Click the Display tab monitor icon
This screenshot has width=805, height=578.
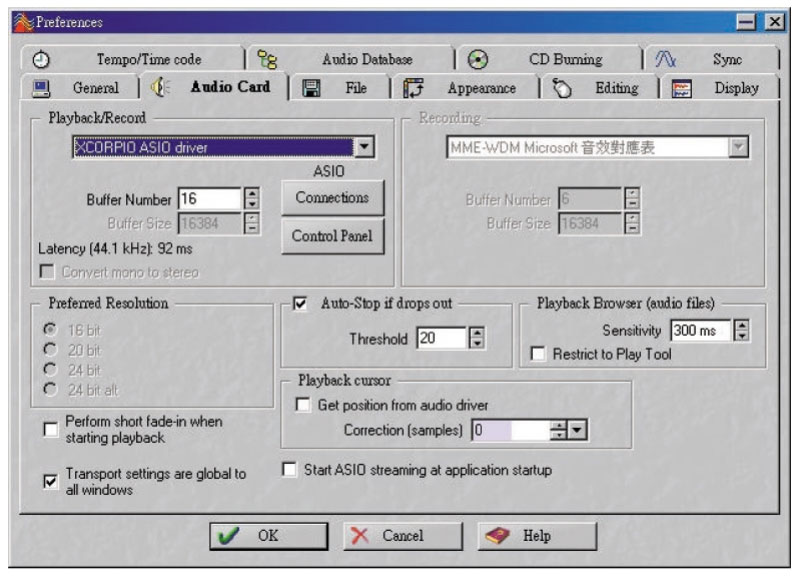pos(682,88)
